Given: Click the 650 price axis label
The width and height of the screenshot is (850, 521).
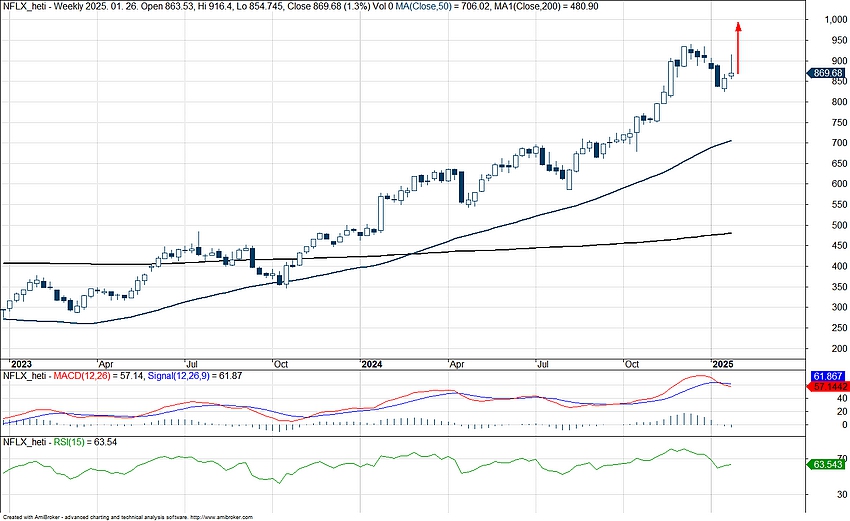Looking at the screenshot, I should [840, 164].
